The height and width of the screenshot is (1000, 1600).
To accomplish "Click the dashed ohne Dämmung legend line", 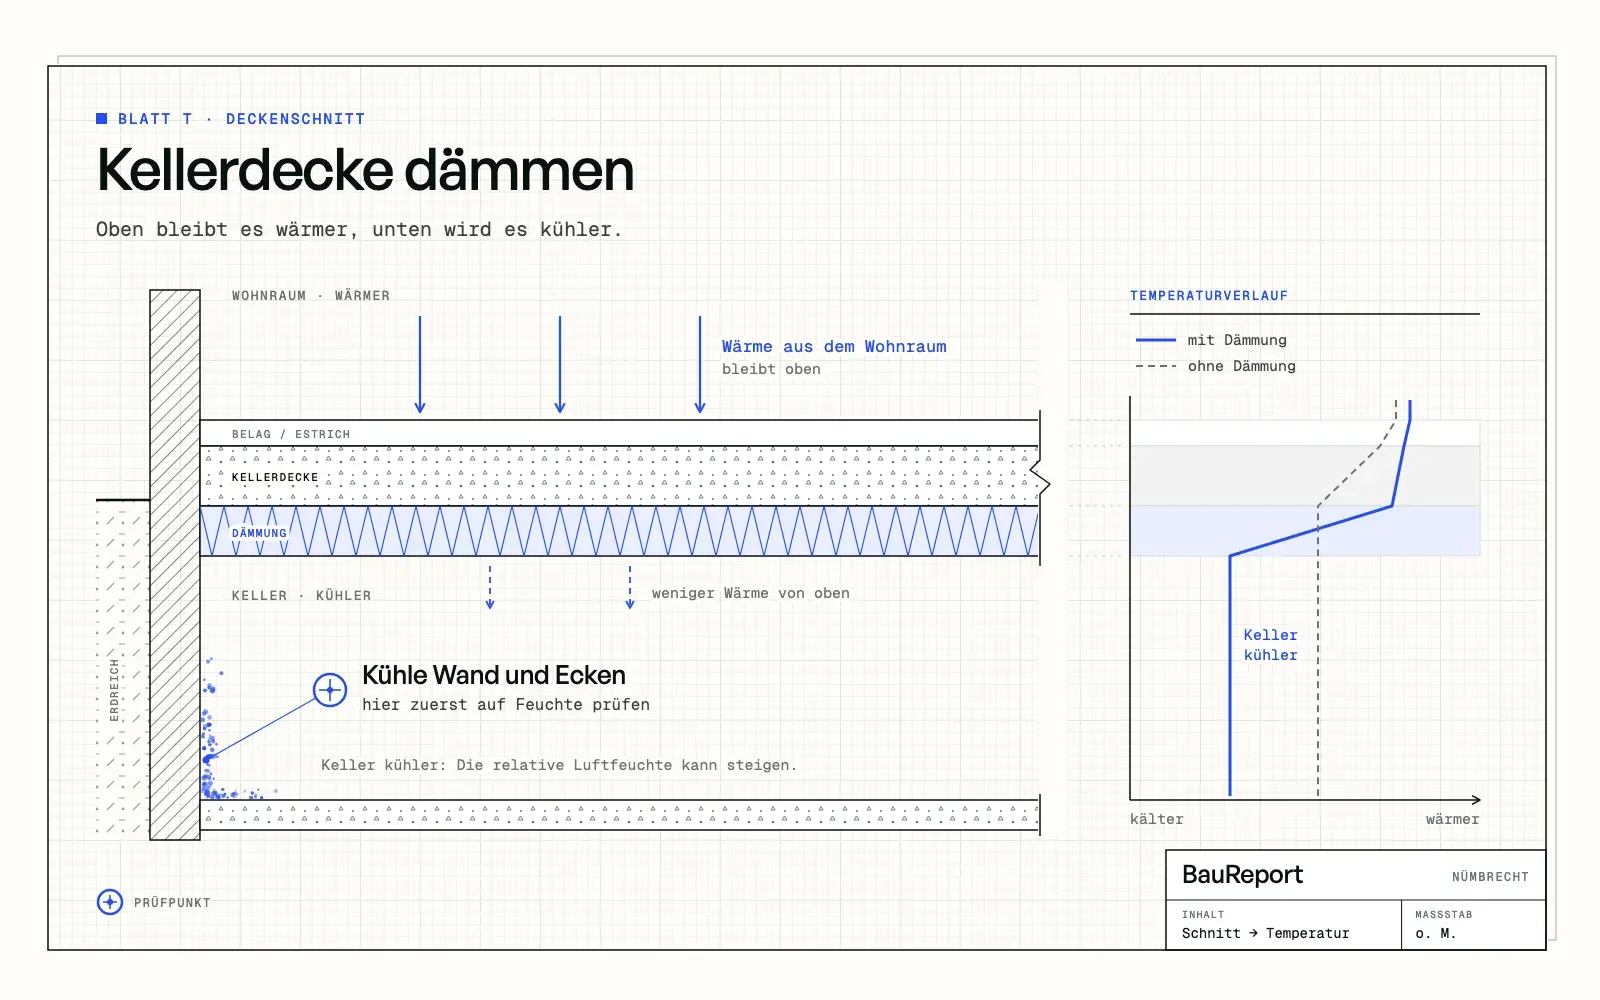I will pyautogui.click(x=1156, y=366).
